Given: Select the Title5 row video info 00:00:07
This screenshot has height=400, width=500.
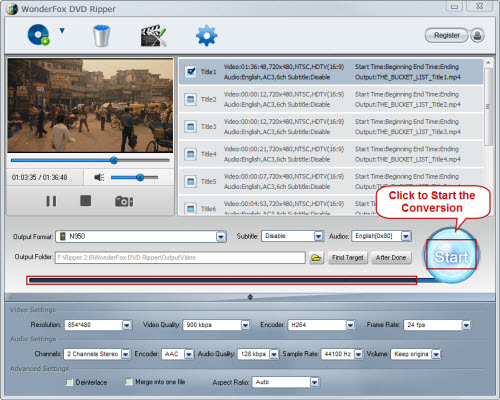Looking at the screenshot, I should coord(284,176).
